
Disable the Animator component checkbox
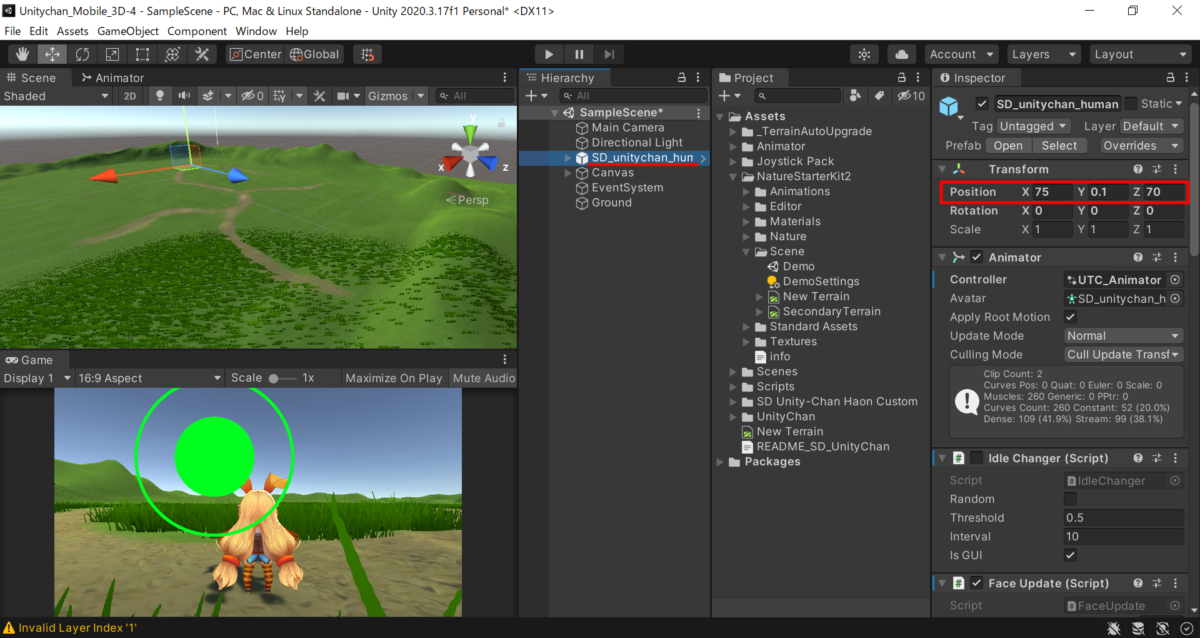[977, 257]
